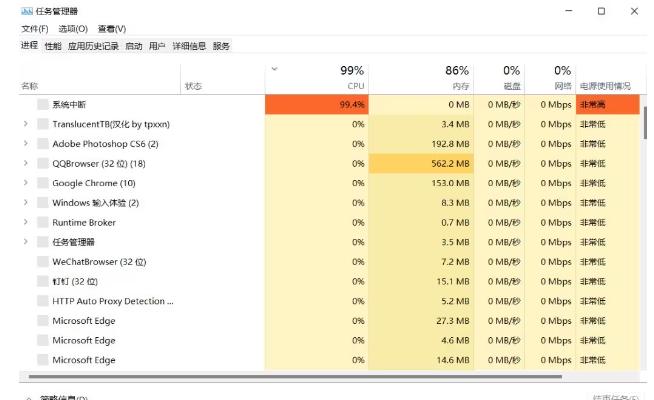Click the 钉钉 (32 位) process icon

[x=43, y=281]
